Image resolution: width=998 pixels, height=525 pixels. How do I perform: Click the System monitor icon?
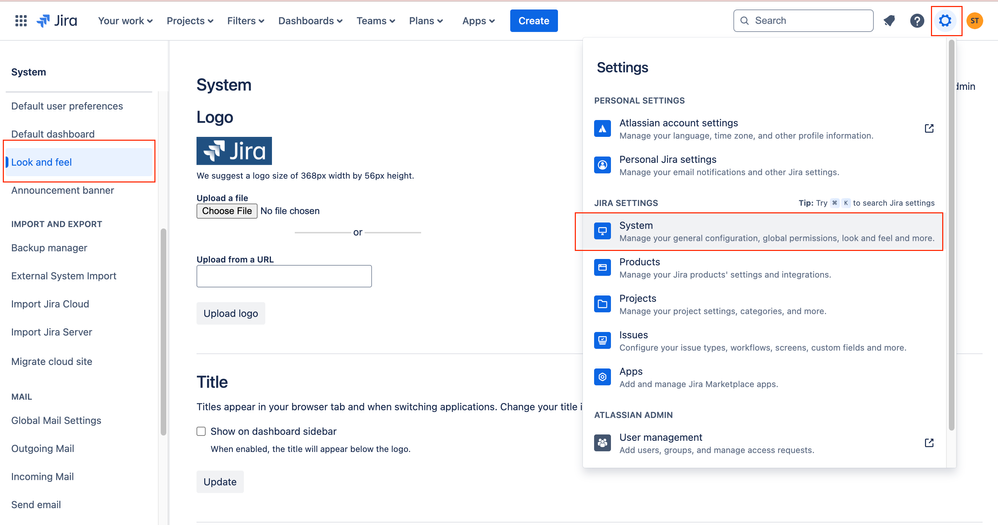pyautogui.click(x=602, y=231)
